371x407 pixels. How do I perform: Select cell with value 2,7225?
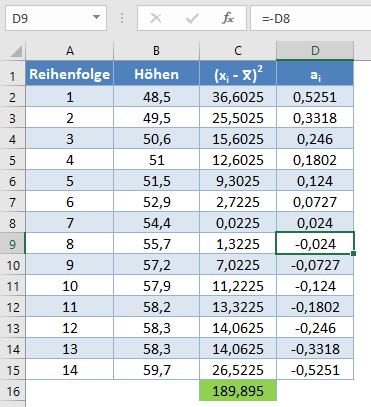pyautogui.click(x=238, y=202)
